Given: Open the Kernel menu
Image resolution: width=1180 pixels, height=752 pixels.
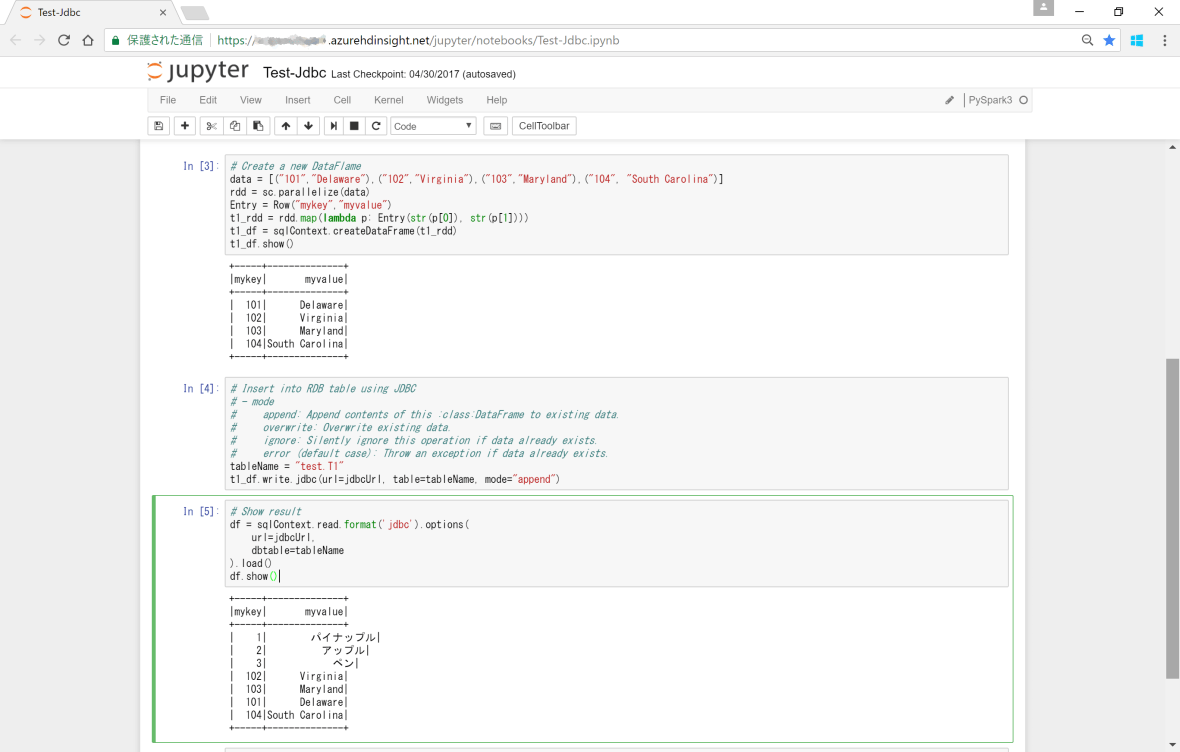Looking at the screenshot, I should click(x=388, y=100).
